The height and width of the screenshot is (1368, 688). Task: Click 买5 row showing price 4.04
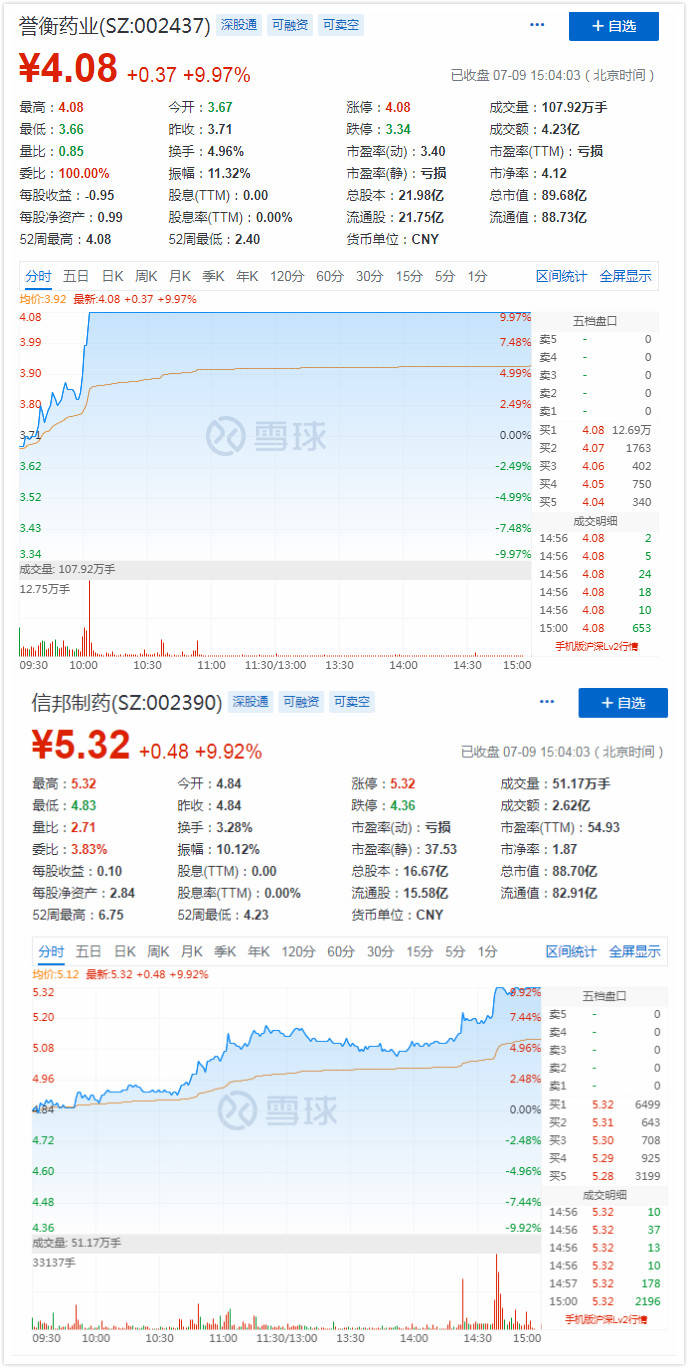coord(595,502)
